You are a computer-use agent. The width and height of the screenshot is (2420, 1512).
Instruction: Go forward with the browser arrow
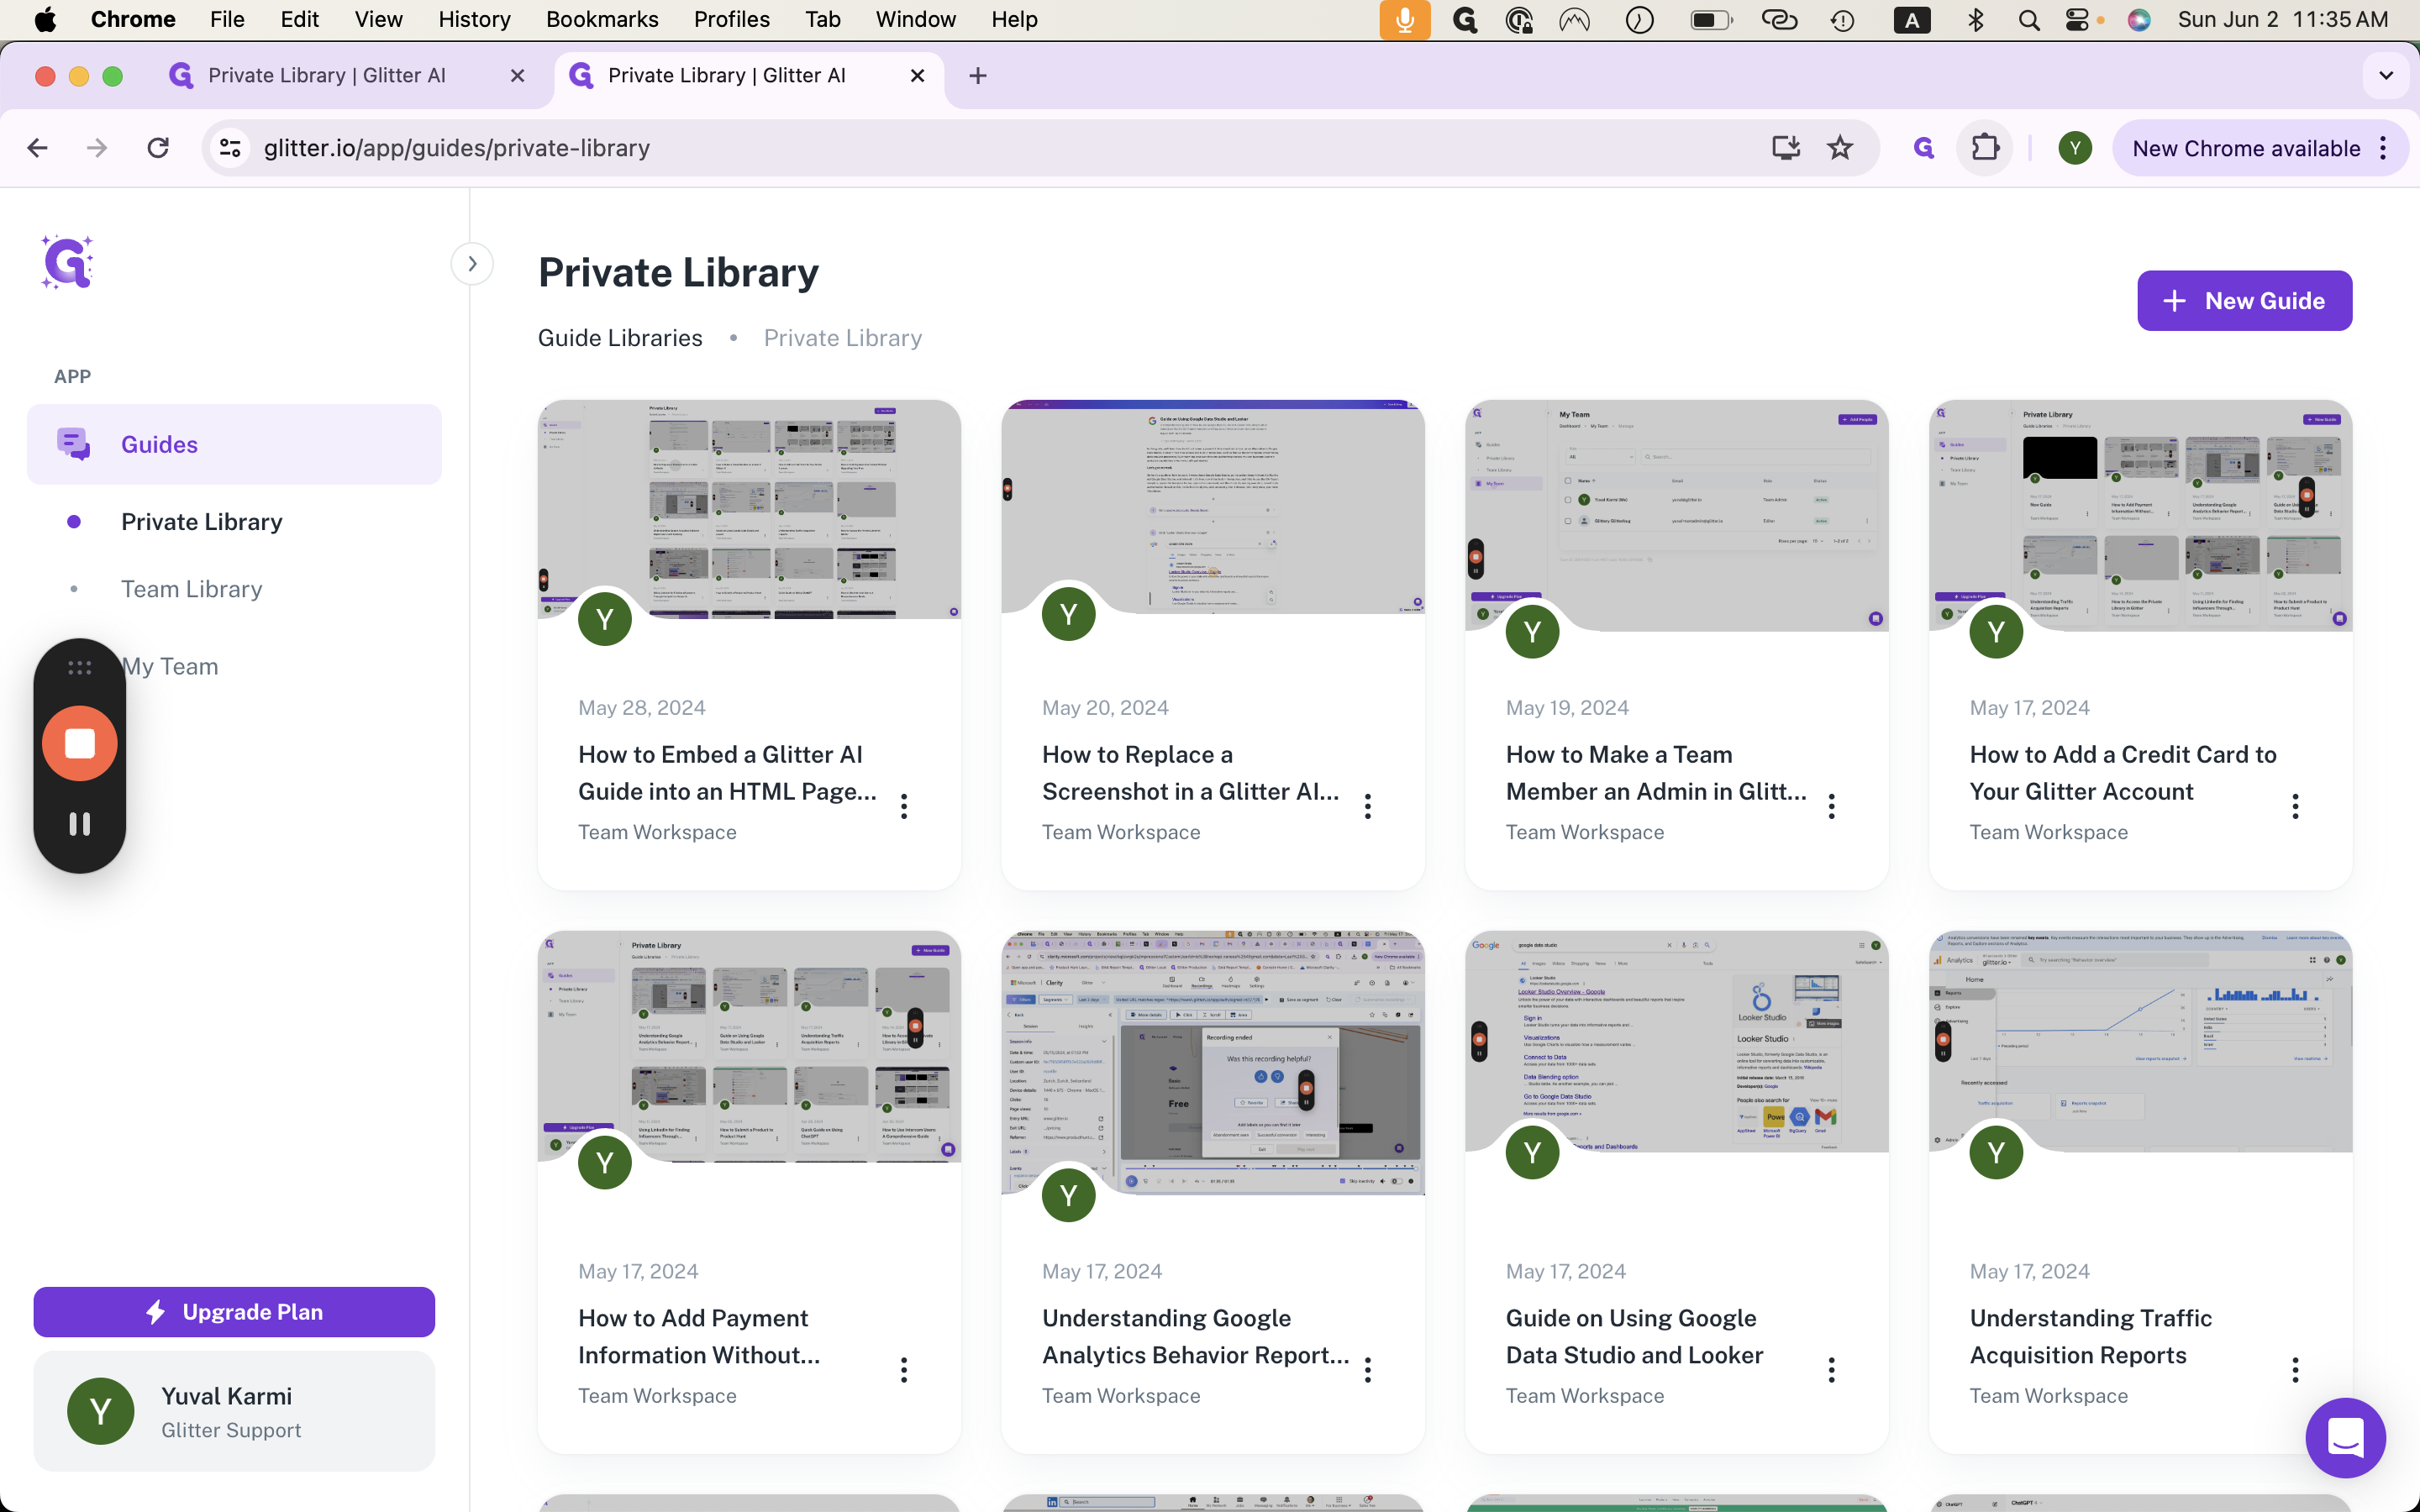97,148
